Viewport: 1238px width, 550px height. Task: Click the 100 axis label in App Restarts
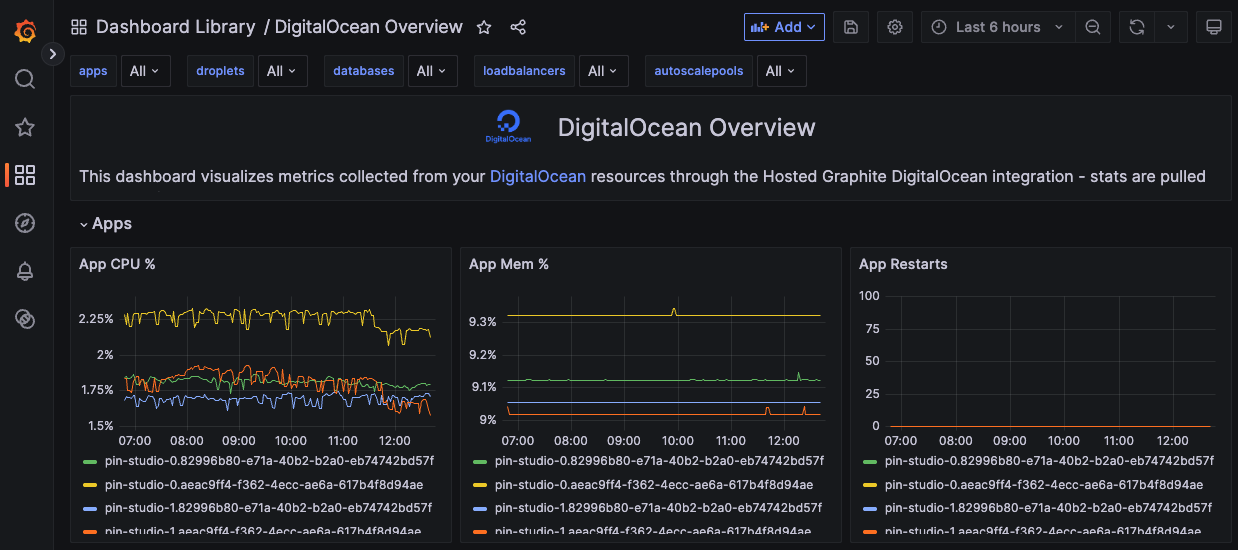click(869, 296)
